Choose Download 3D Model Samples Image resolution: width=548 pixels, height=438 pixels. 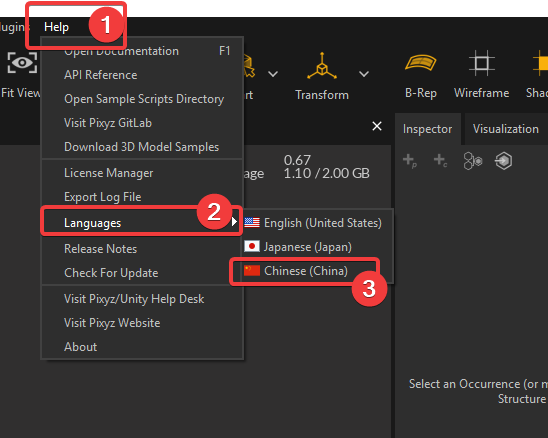click(142, 147)
